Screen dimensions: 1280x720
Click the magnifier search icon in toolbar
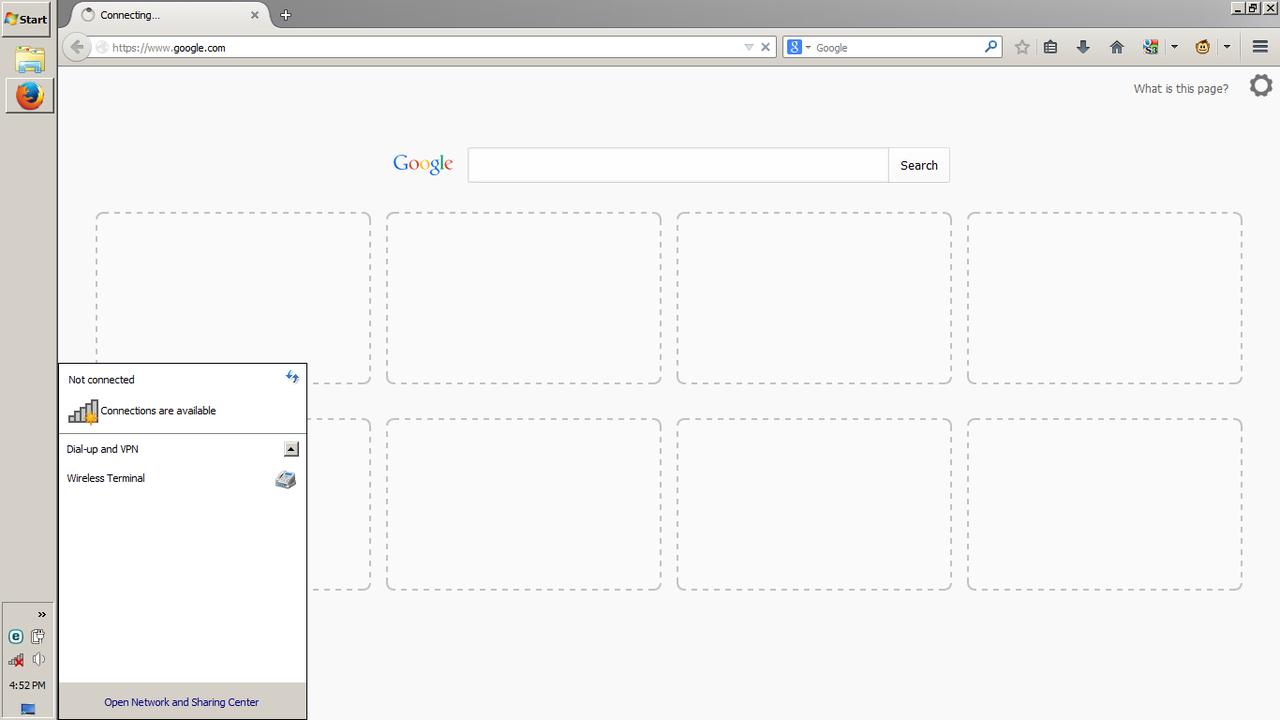pyautogui.click(x=991, y=46)
